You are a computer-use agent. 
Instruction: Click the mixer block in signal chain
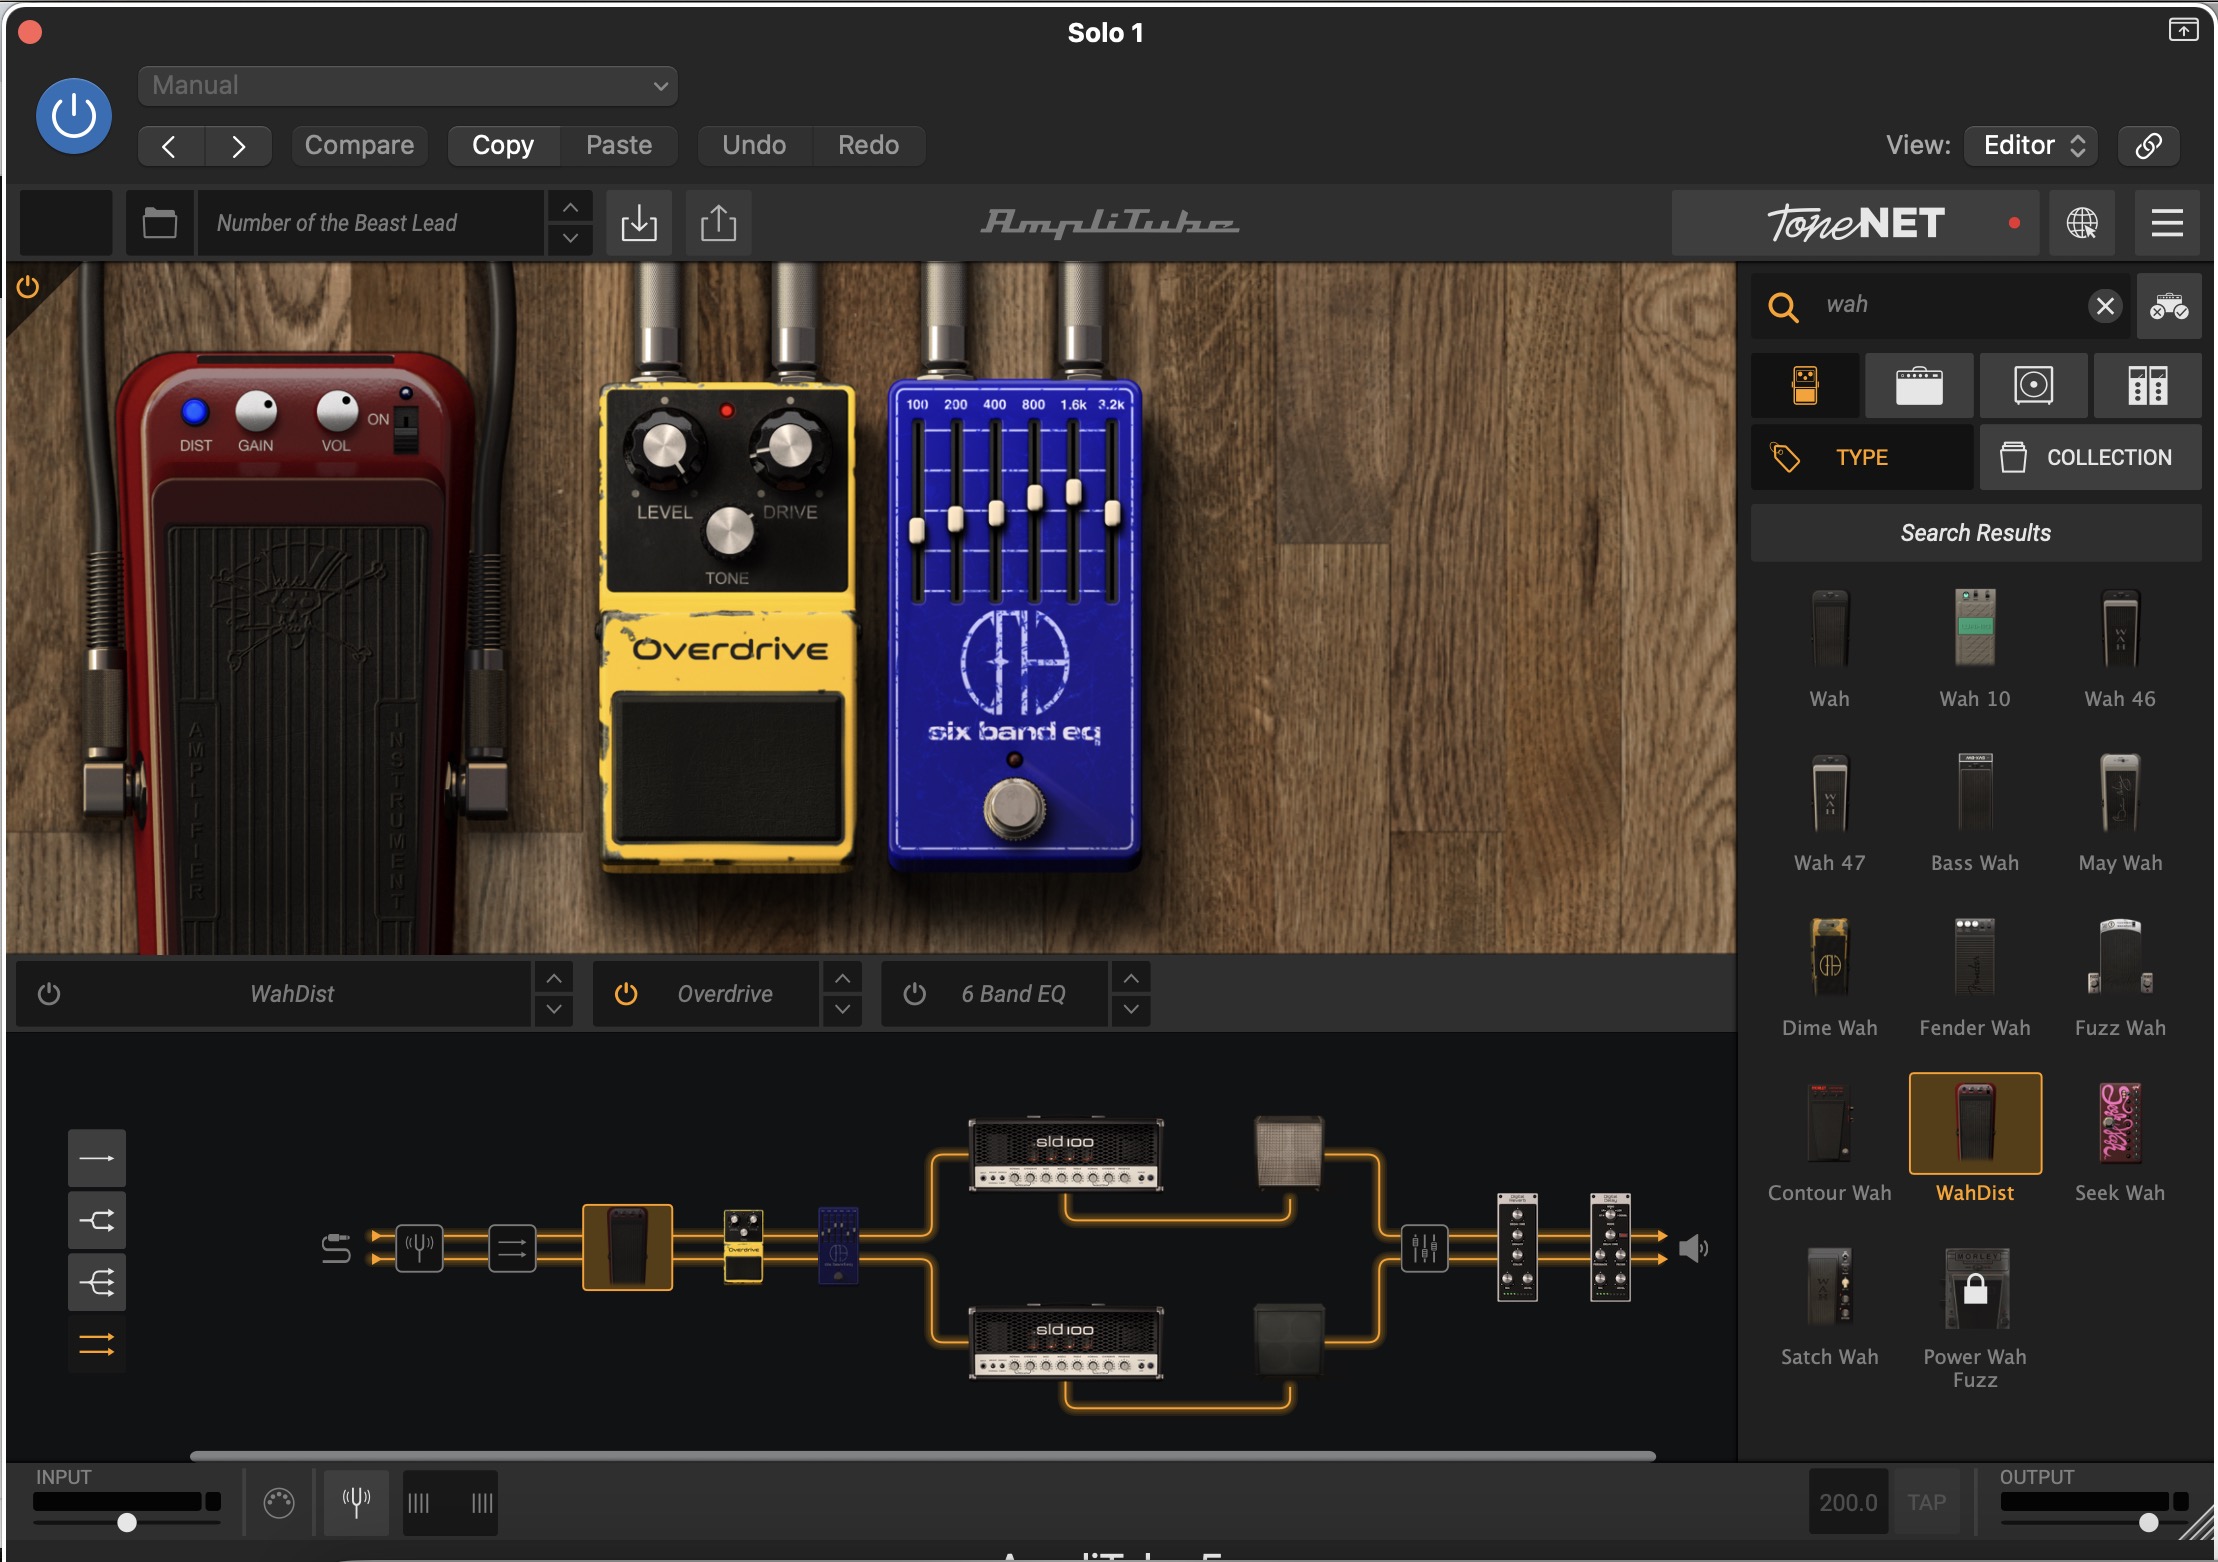coord(1424,1247)
